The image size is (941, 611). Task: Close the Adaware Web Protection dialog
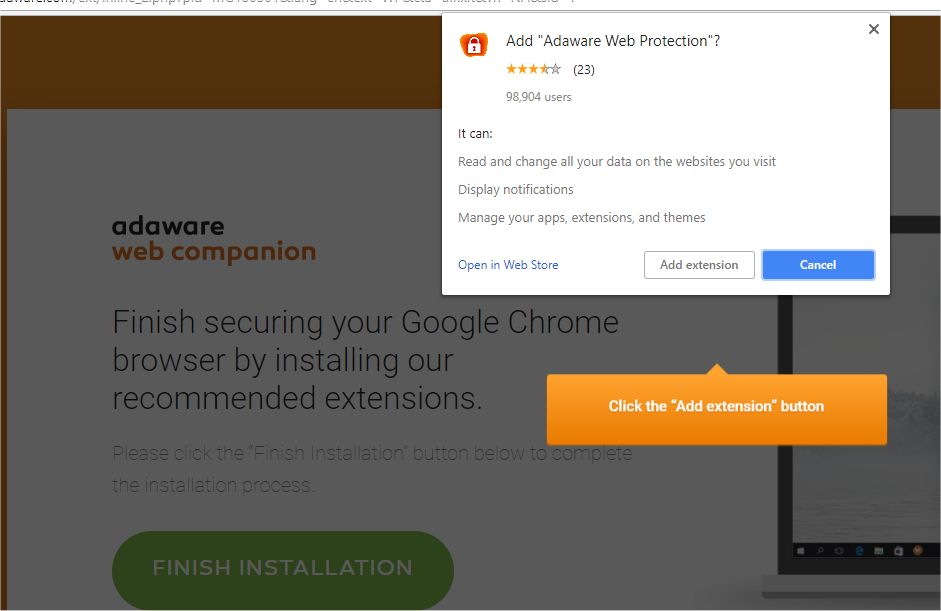click(x=873, y=29)
